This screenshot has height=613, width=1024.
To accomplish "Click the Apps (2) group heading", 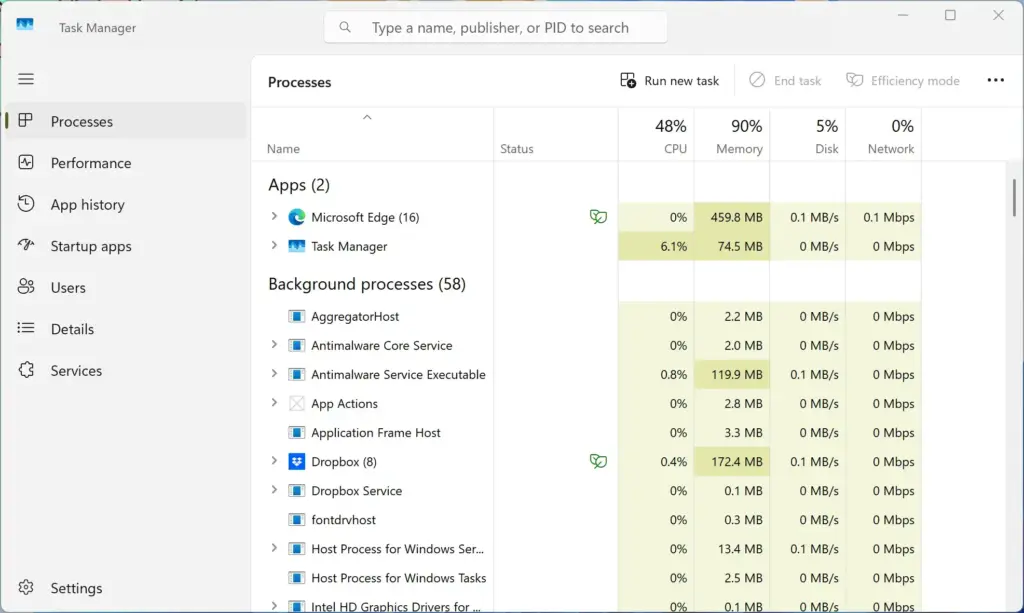I will [x=299, y=185].
